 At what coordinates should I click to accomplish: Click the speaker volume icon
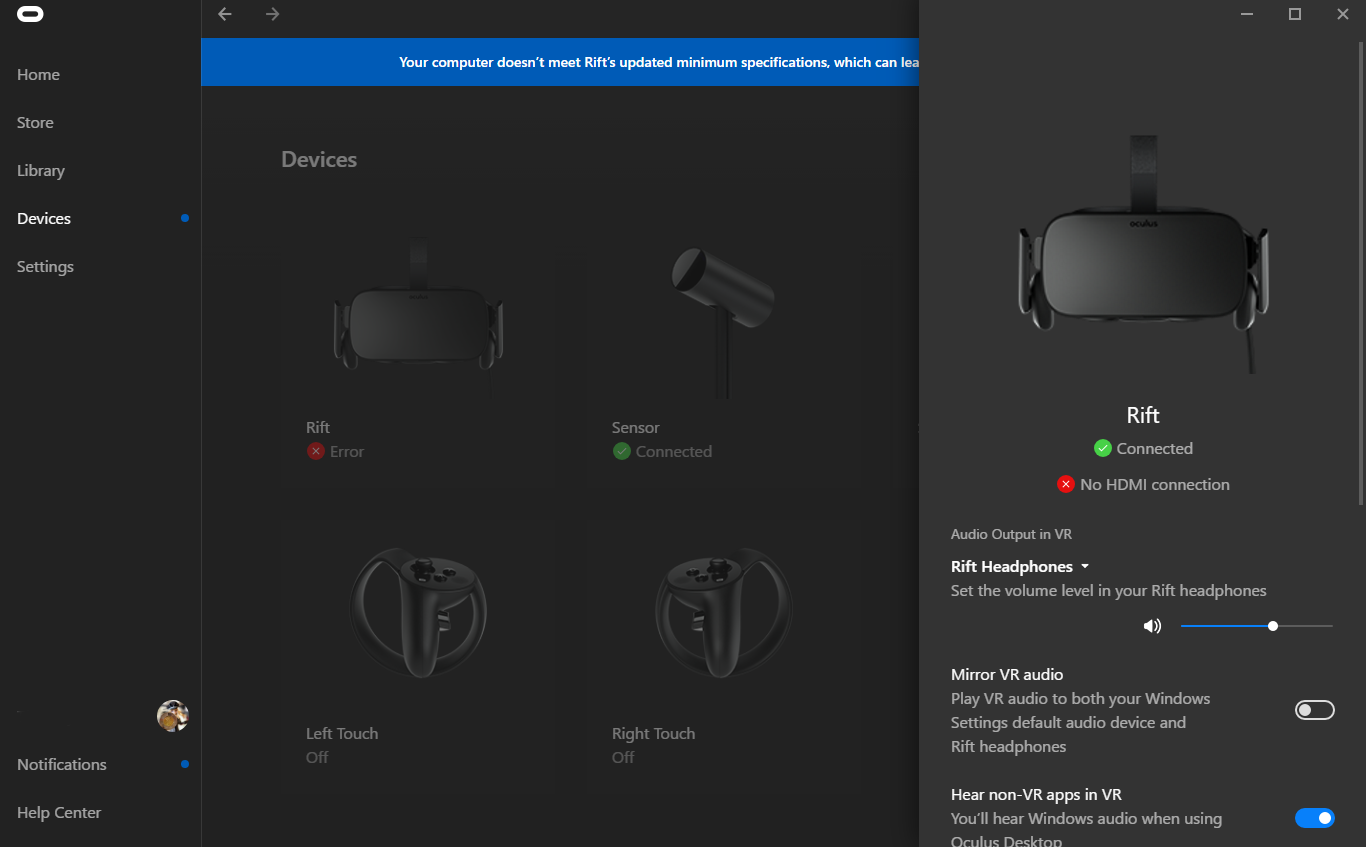click(x=1152, y=626)
